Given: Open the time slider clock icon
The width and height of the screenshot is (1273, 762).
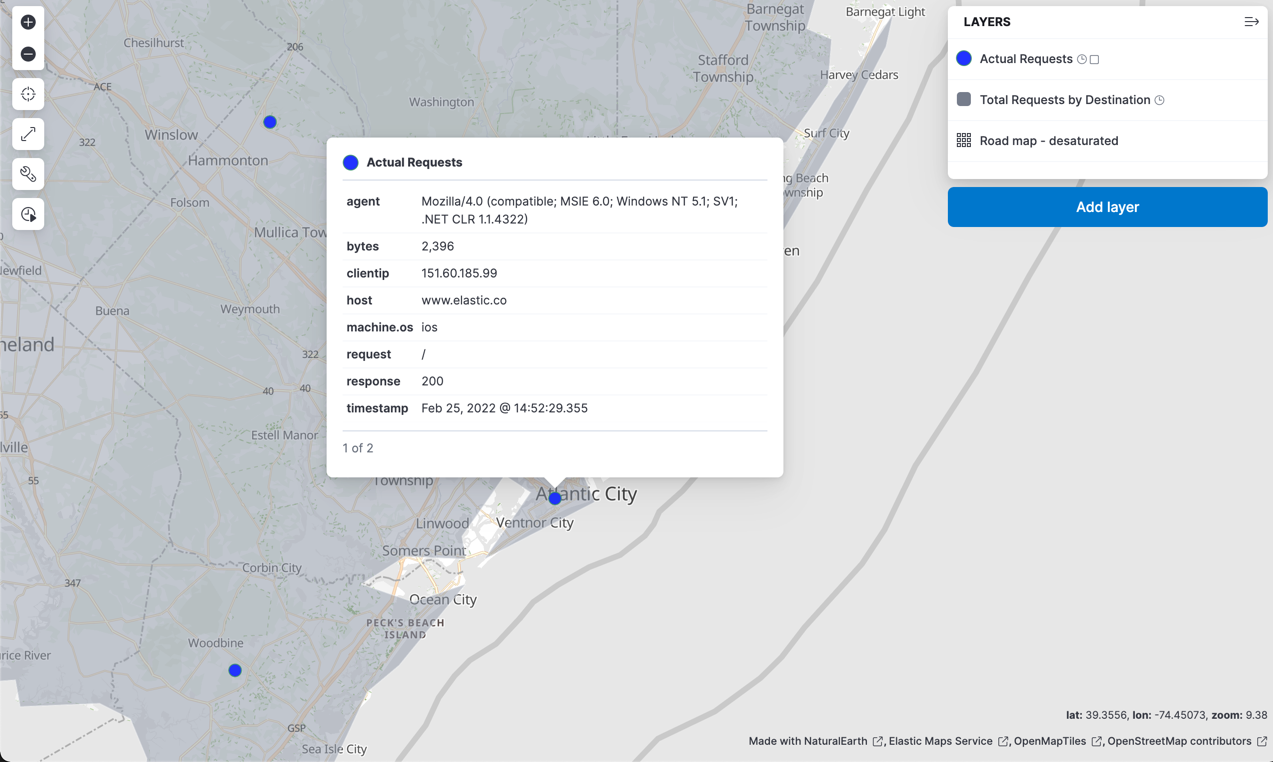Looking at the screenshot, I should click(28, 214).
